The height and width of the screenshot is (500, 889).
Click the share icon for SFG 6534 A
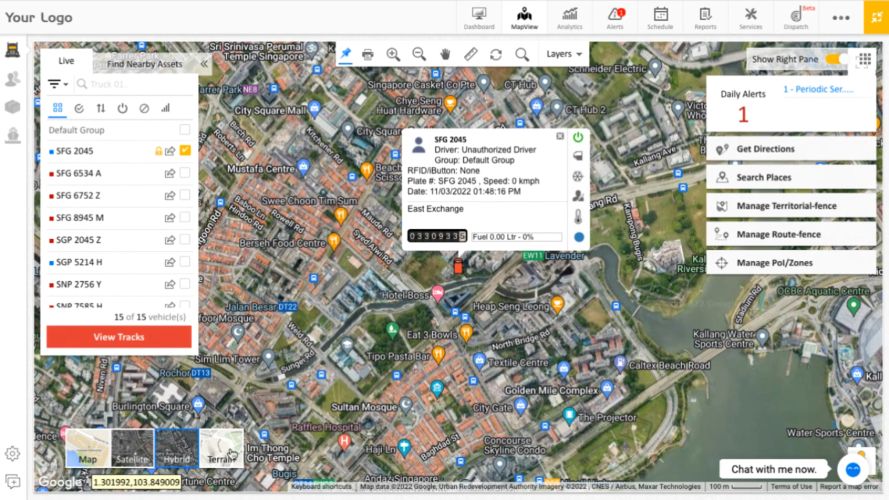[x=170, y=173]
